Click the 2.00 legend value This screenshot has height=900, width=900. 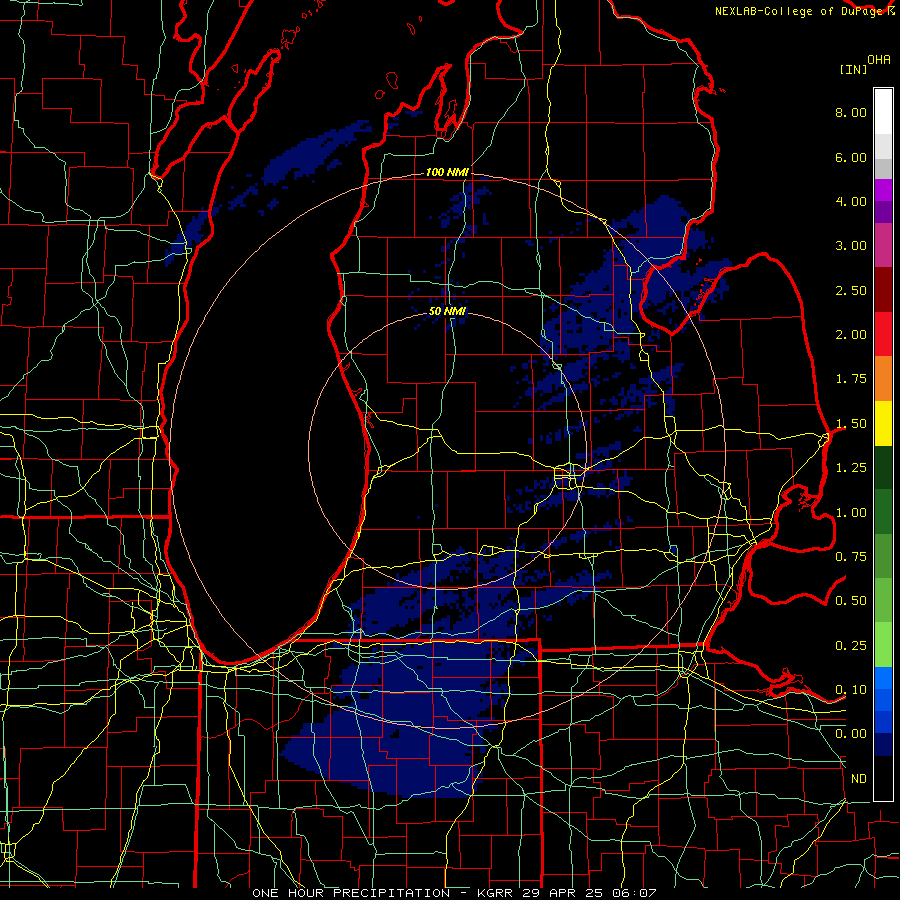click(x=851, y=335)
